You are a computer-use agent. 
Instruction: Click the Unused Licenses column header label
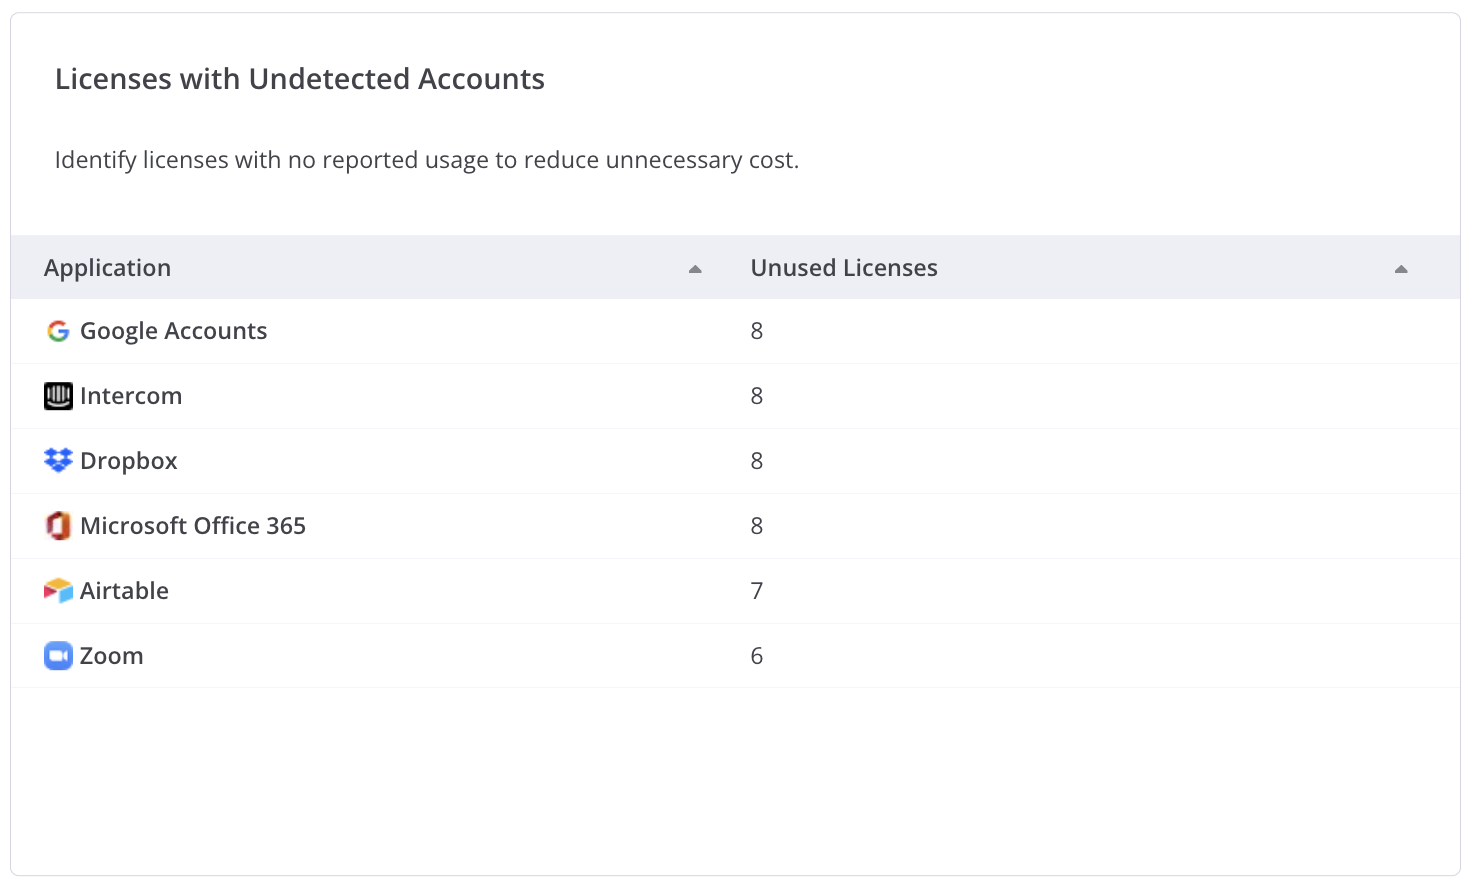click(843, 268)
